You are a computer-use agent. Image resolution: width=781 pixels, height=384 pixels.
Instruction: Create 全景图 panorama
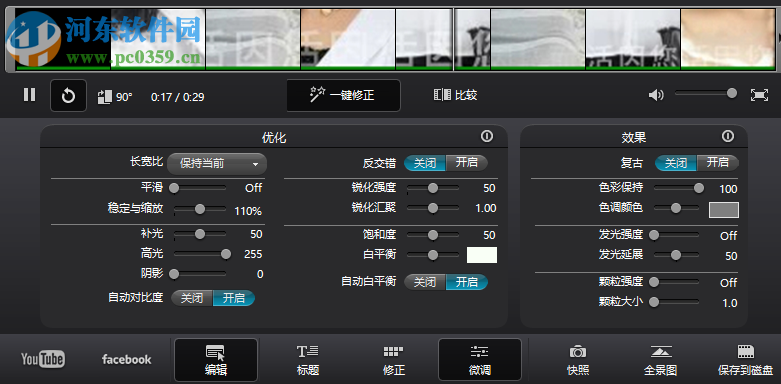[661, 360]
